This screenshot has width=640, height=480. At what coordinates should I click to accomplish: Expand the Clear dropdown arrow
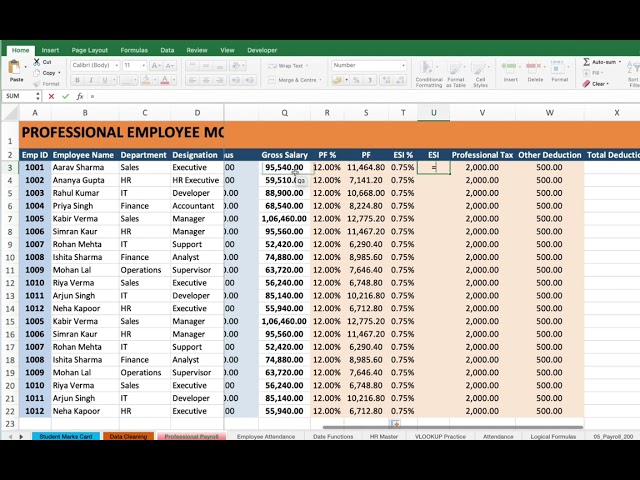[608, 84]
